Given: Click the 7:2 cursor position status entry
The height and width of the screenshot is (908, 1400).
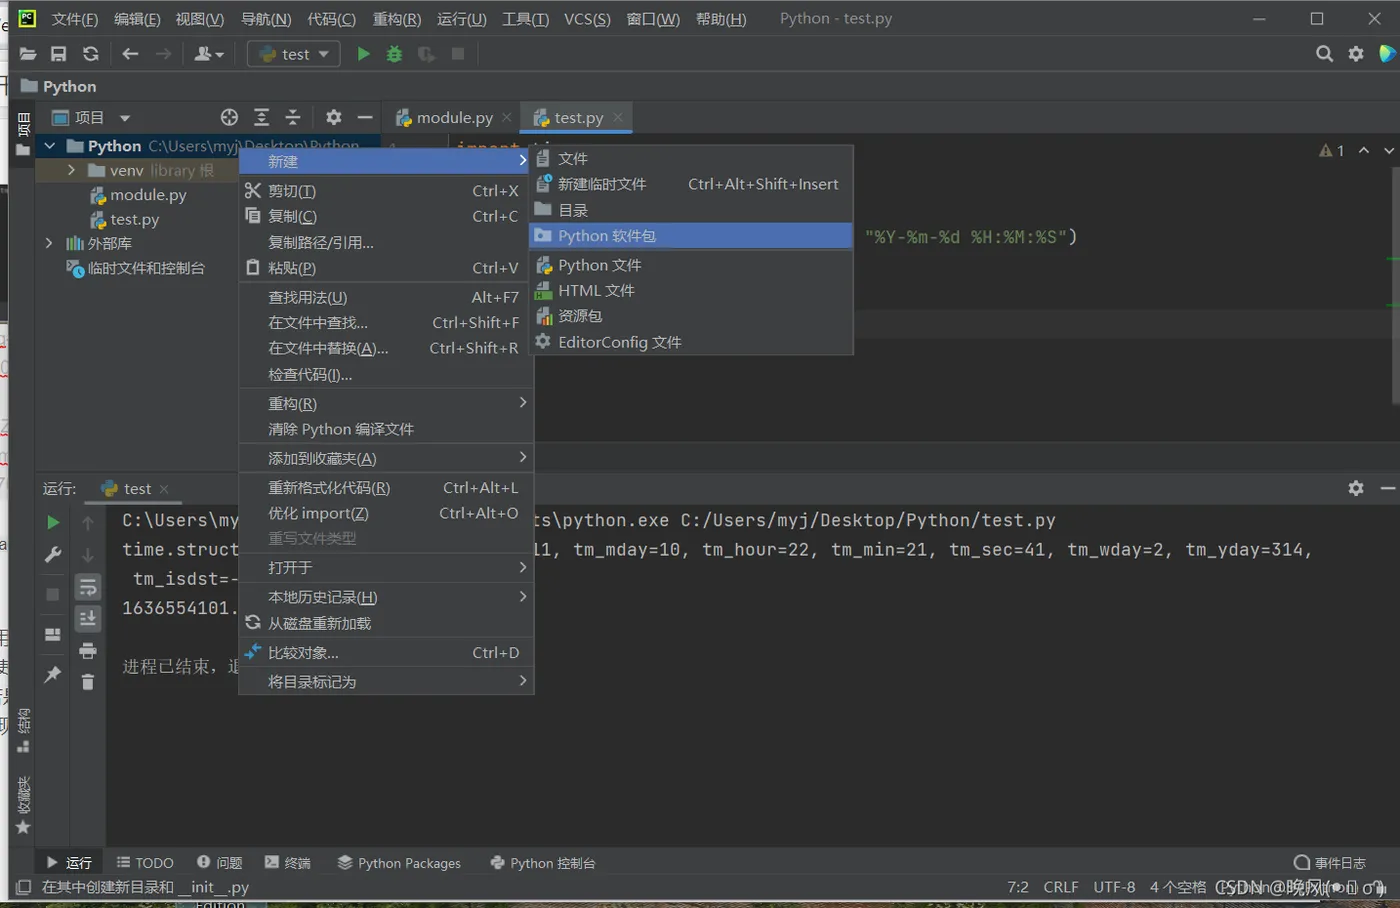Looking at the screenshot, I should (1018, 887).
